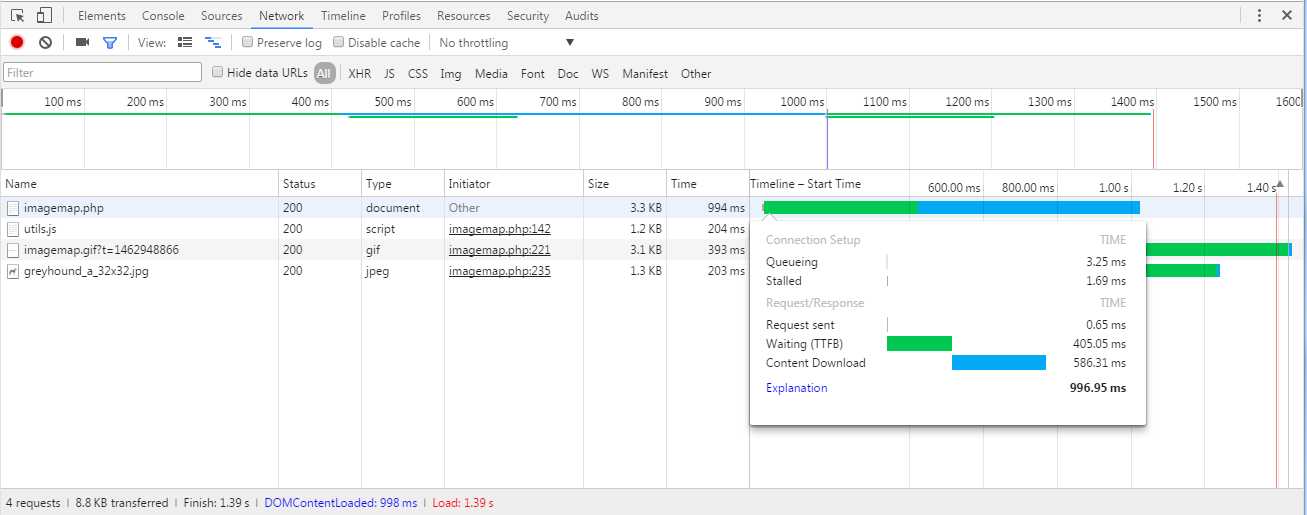Sort by the Size column header
The width and height of the screenshot is (1307, 515).
coord(625,184)
